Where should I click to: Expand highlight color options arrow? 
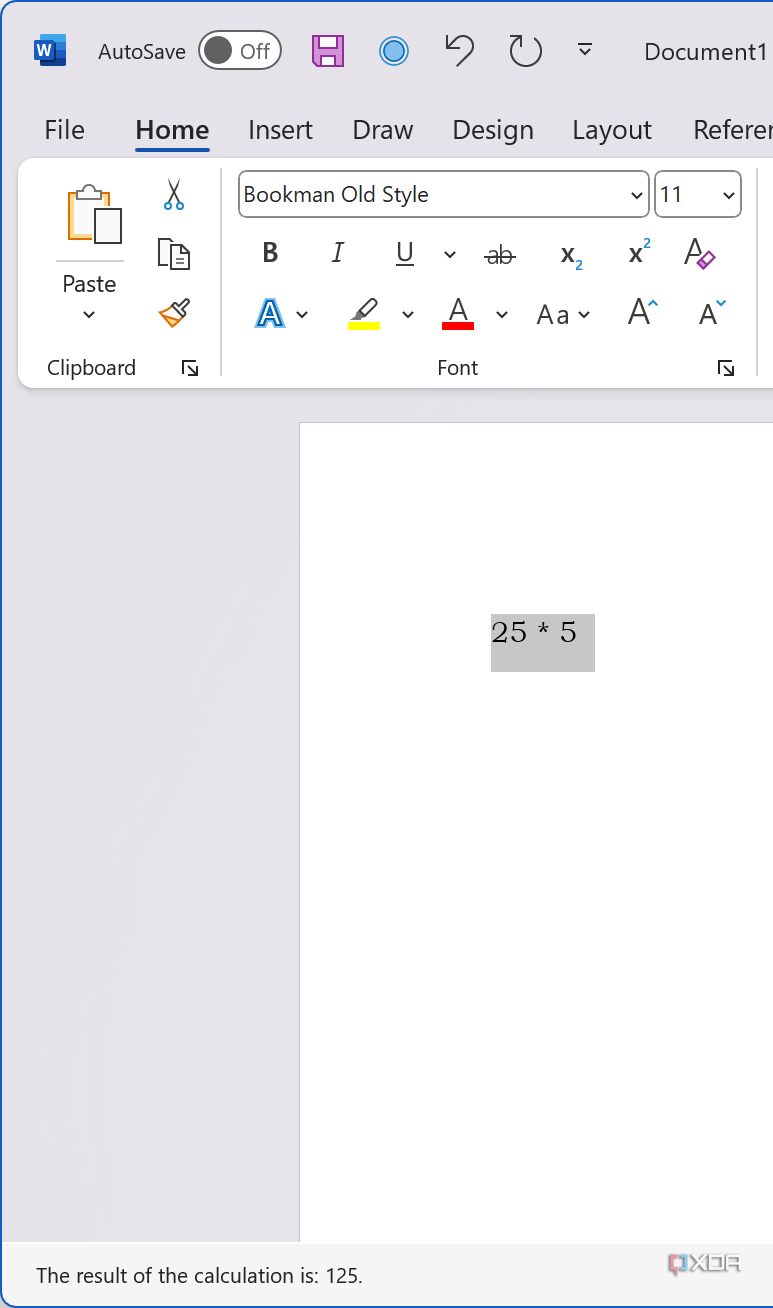(x=408, y=315)
